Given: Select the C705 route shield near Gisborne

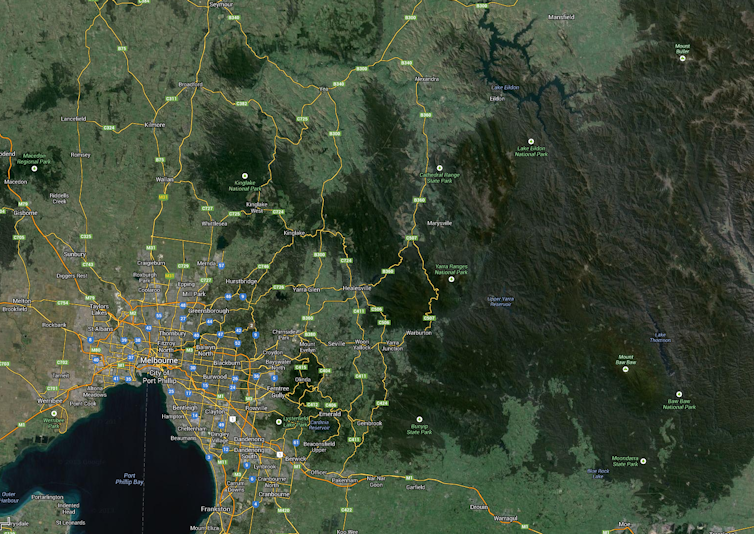Looking at the screenshot, I should [x=19, y=237].
